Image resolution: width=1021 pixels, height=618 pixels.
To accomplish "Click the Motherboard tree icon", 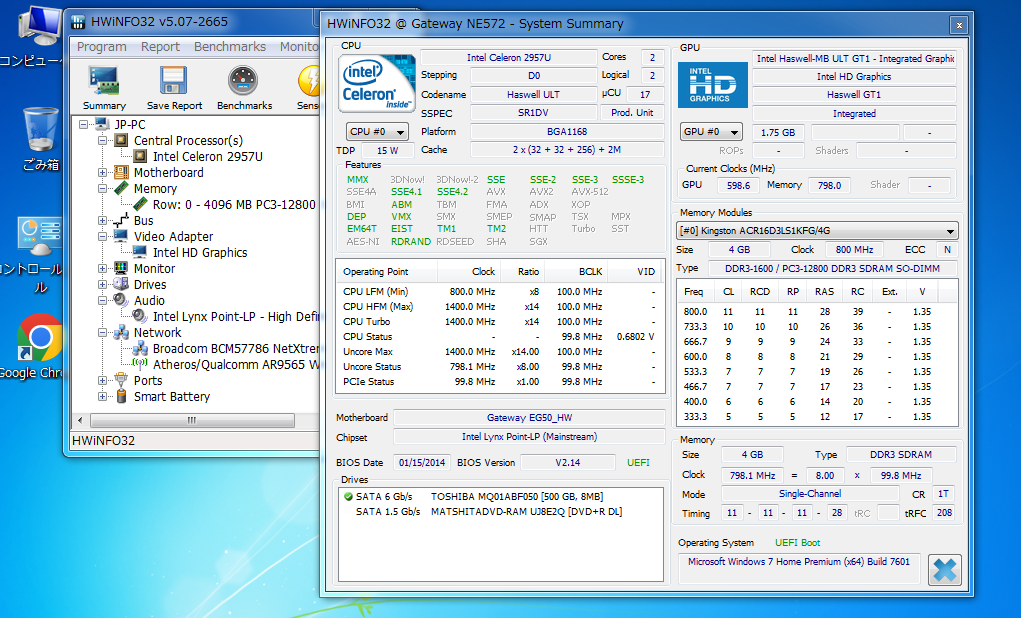I will coord(121,173).
